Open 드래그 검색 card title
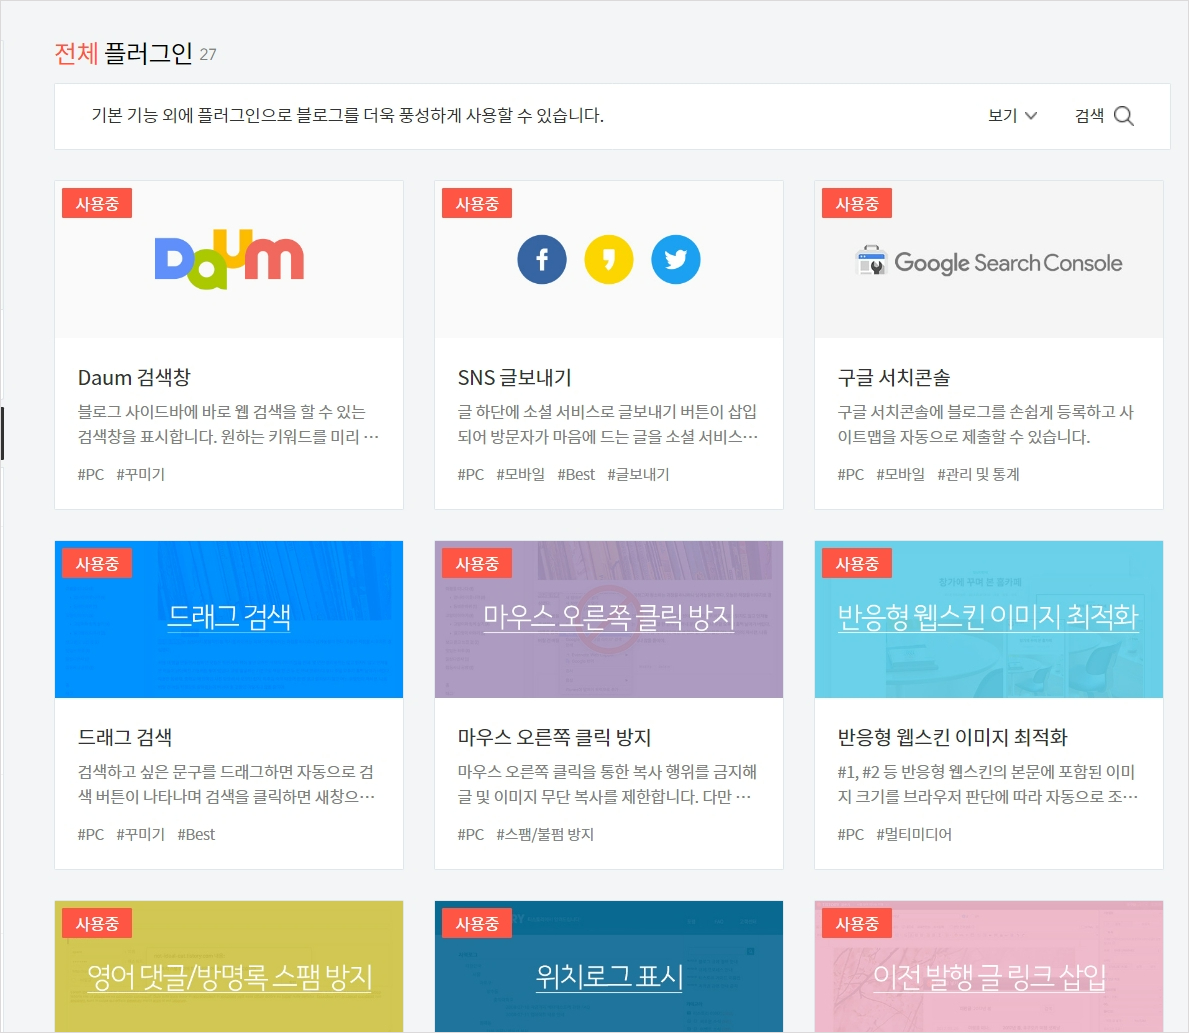The width and height of the screenshot is (1189, 1033). [125, 737]
